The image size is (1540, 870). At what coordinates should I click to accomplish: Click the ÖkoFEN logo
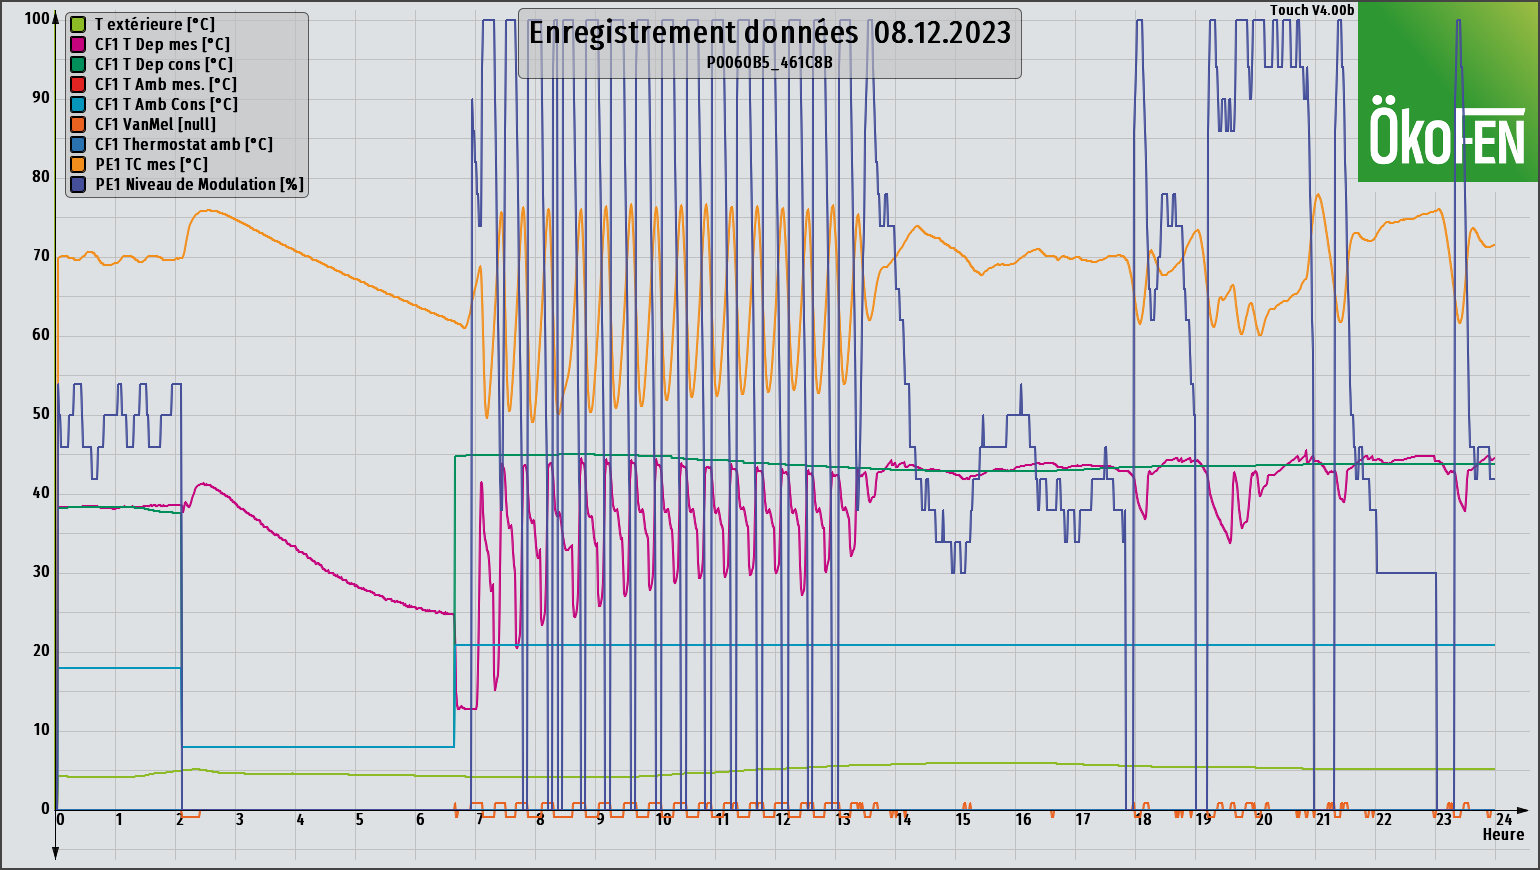[1448, 91]
